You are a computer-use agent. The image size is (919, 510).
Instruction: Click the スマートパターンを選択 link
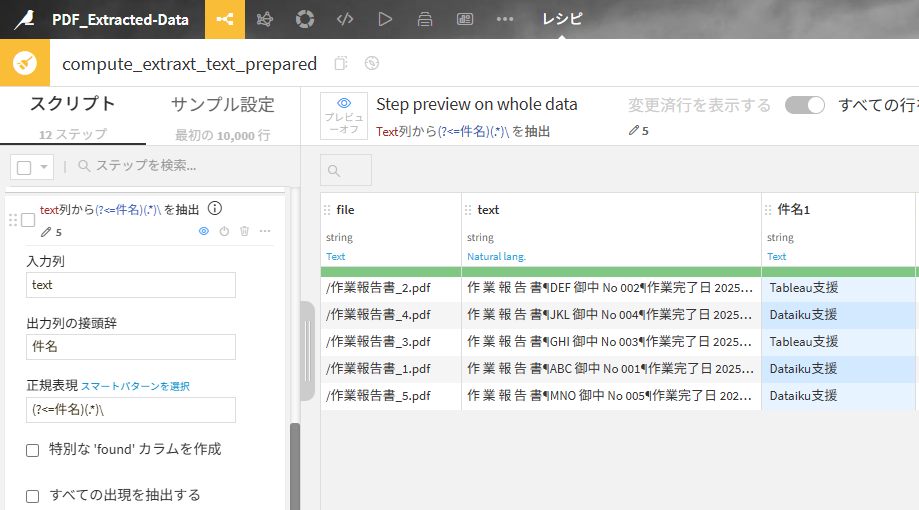click(x=135, y=386)
